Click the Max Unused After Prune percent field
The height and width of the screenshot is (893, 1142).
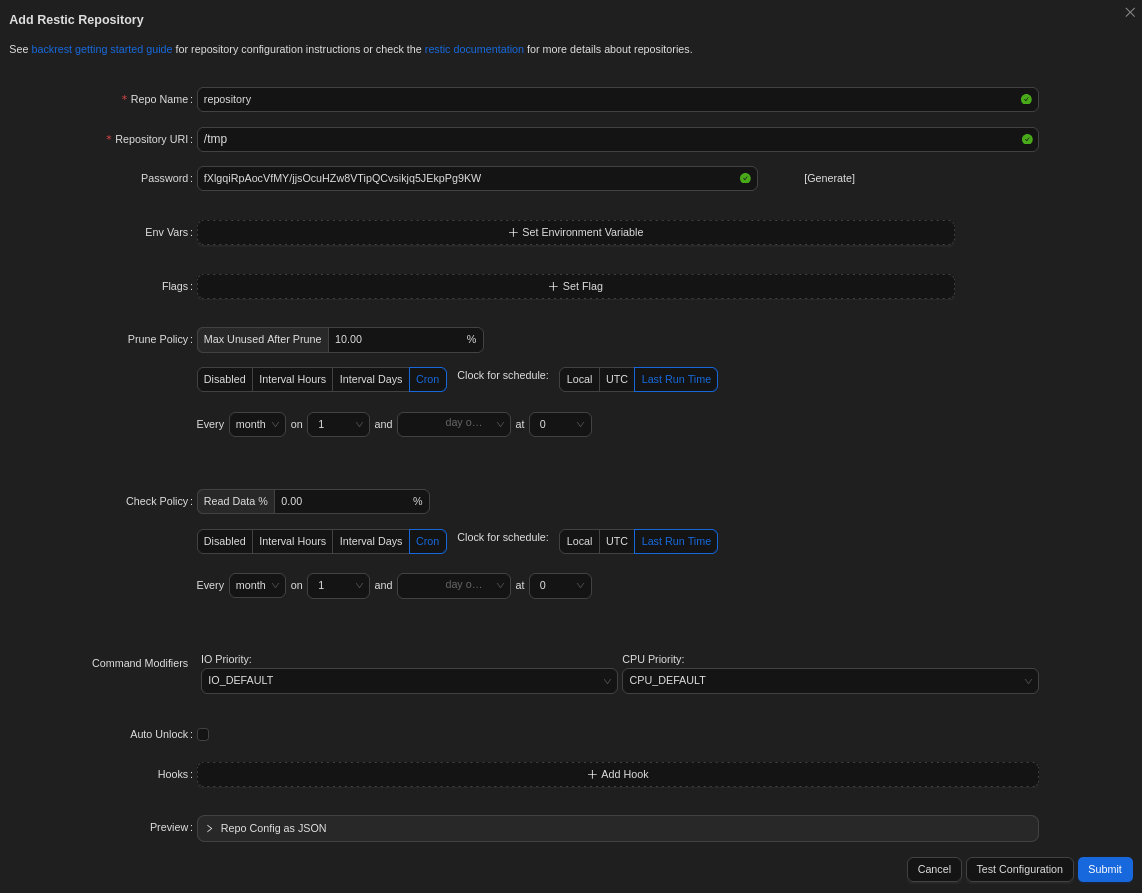click(x=397, y=340)
